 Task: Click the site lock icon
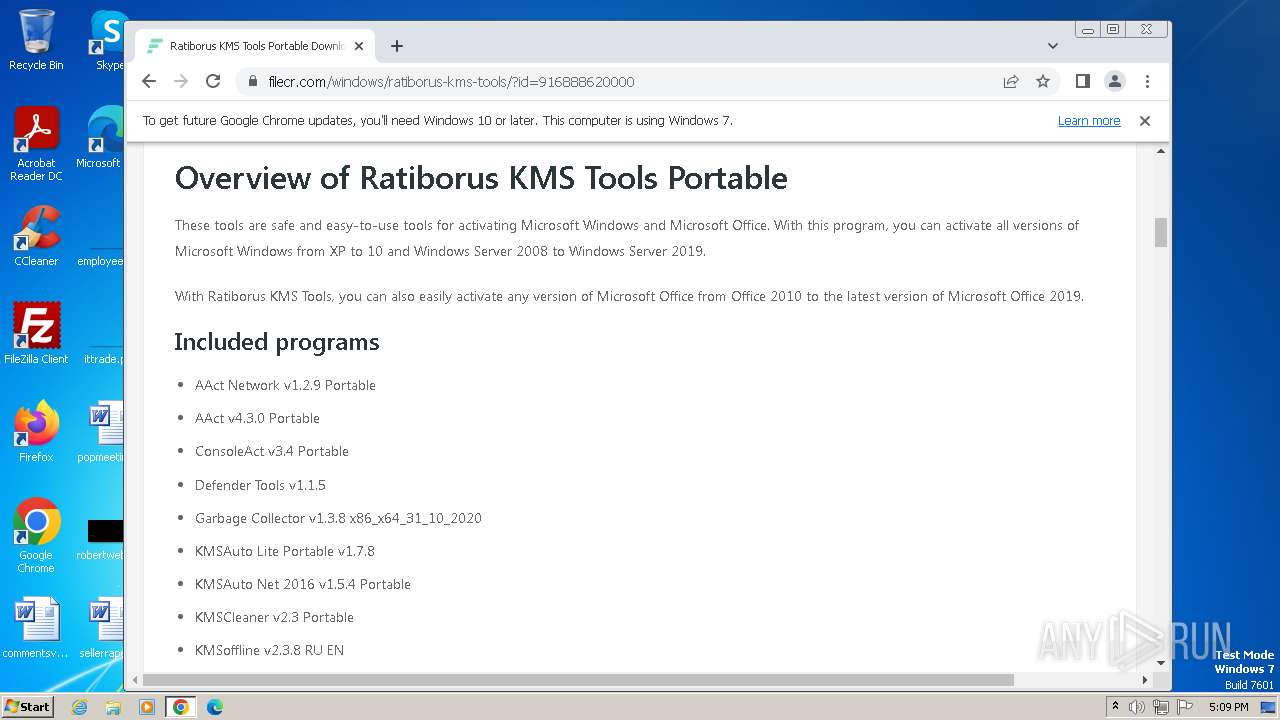click(252, 82)
